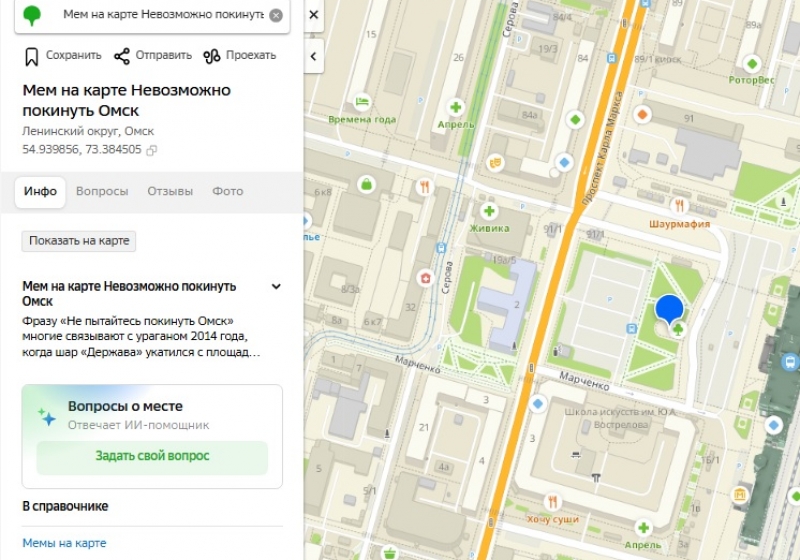Click the Сохранить bookmark icon
This screenshot has height=560, width=800.
point(32,56)
